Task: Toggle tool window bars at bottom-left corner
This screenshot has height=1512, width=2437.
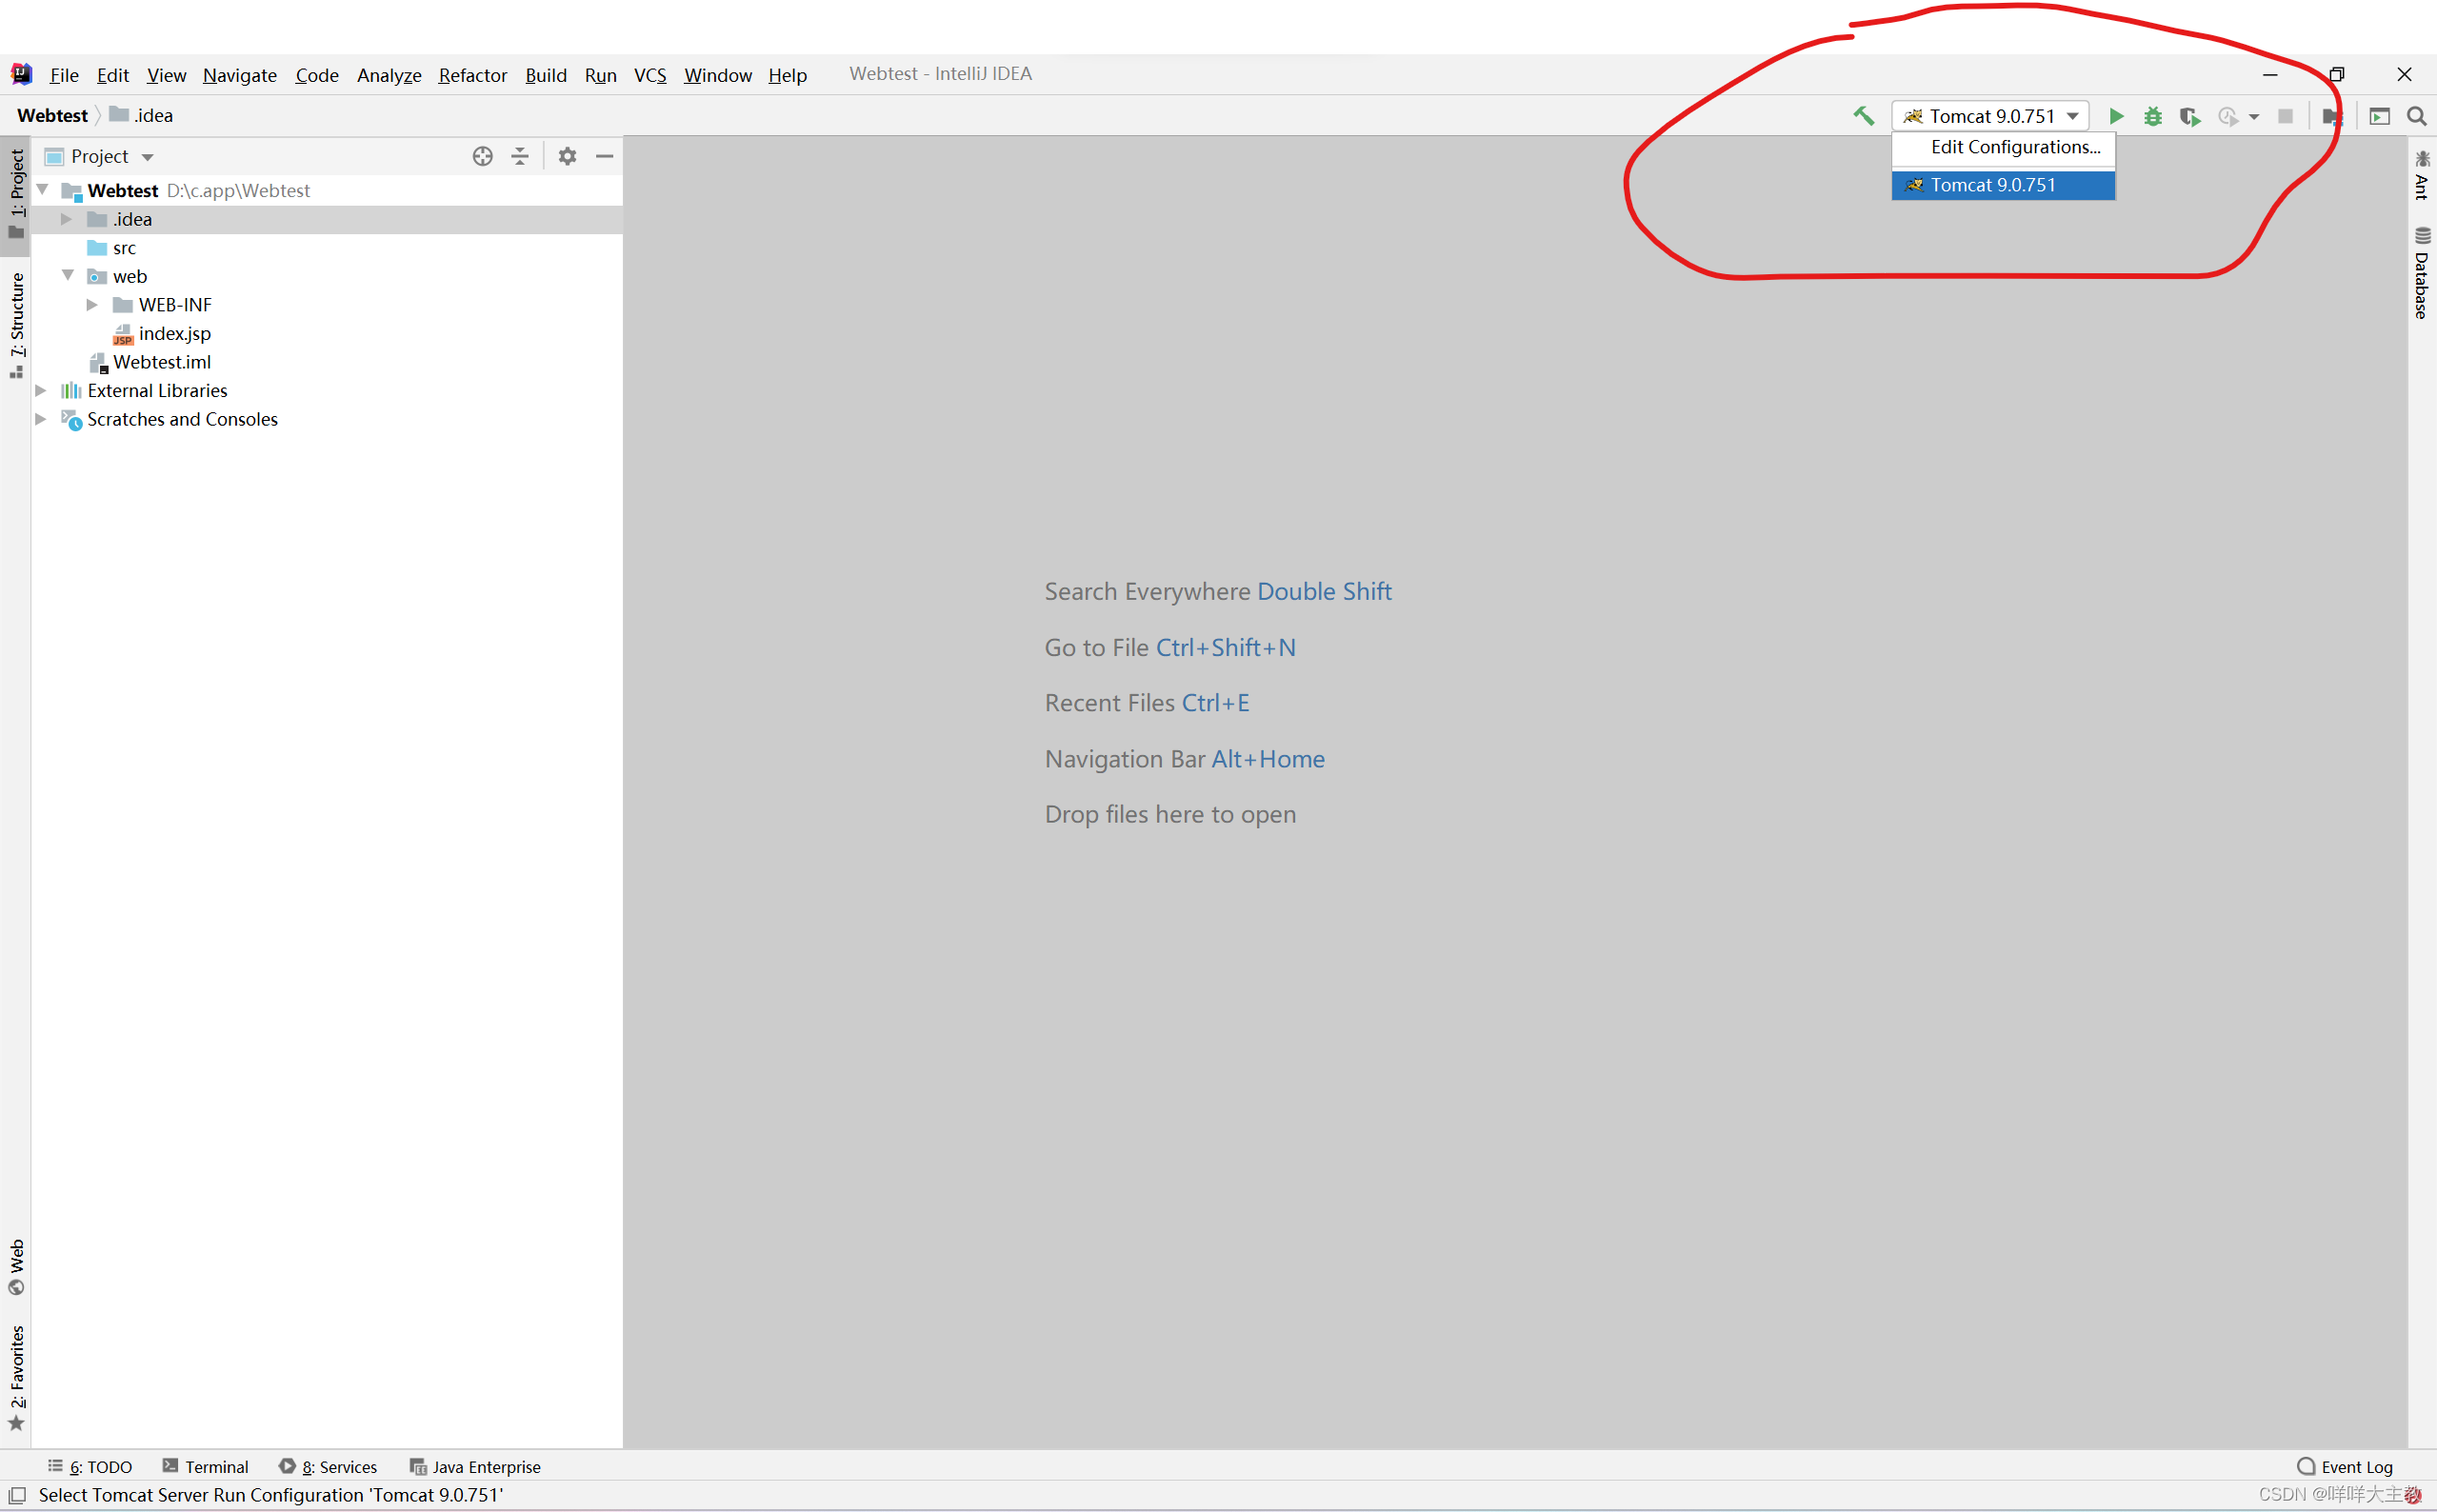Action: coord(17,1495)
